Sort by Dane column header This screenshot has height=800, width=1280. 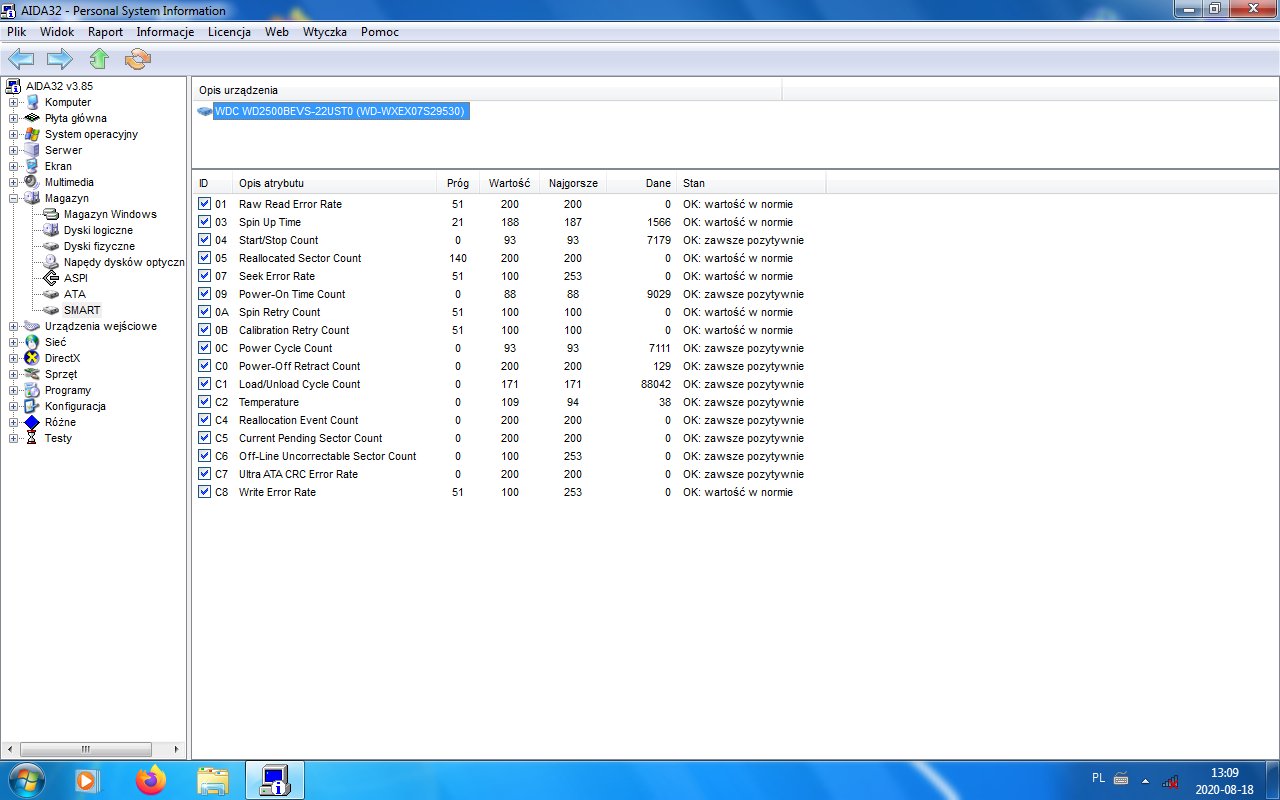click(x=642, y=183)
